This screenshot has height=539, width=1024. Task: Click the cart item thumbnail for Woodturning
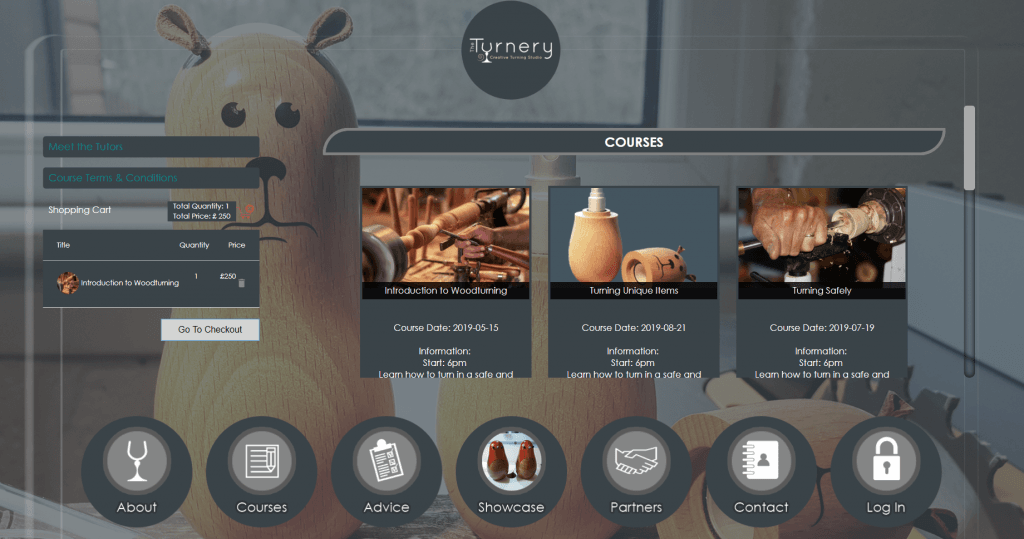point(68,283)
